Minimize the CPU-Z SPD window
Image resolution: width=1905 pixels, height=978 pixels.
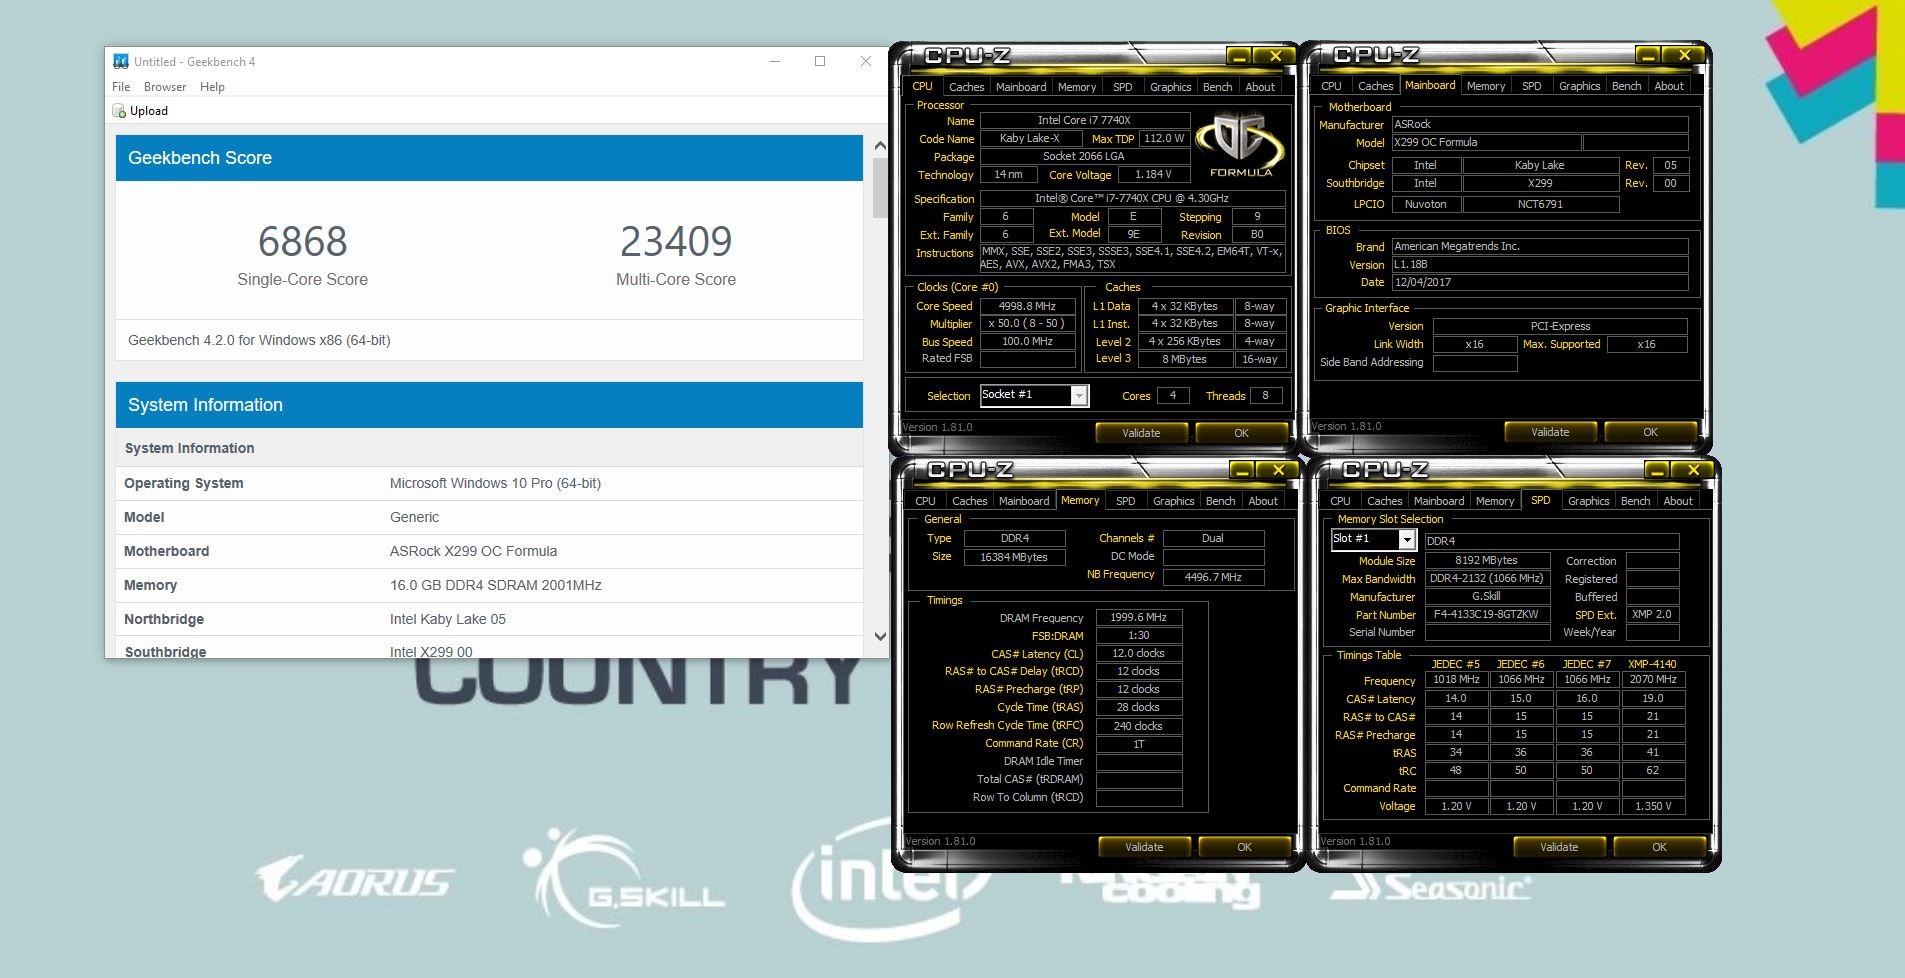[x=1657, y=470]
